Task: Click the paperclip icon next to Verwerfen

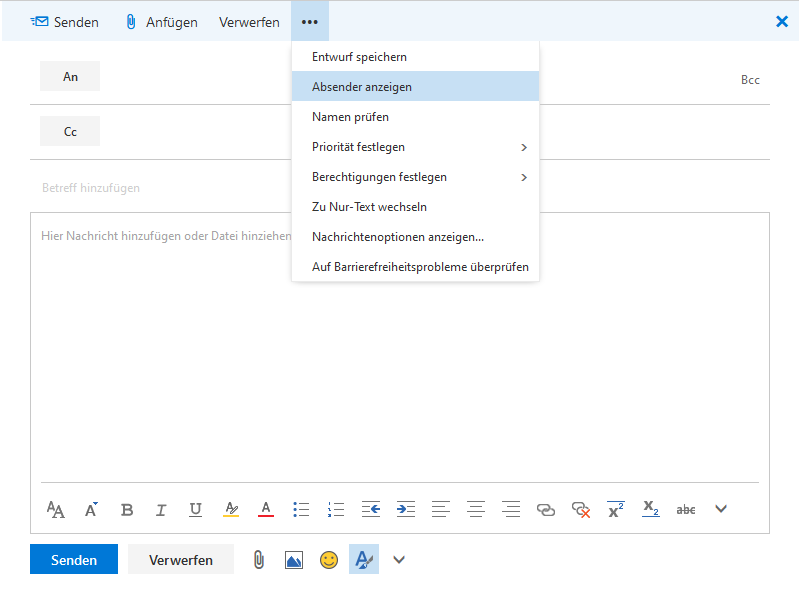Action: click(258, 560)
